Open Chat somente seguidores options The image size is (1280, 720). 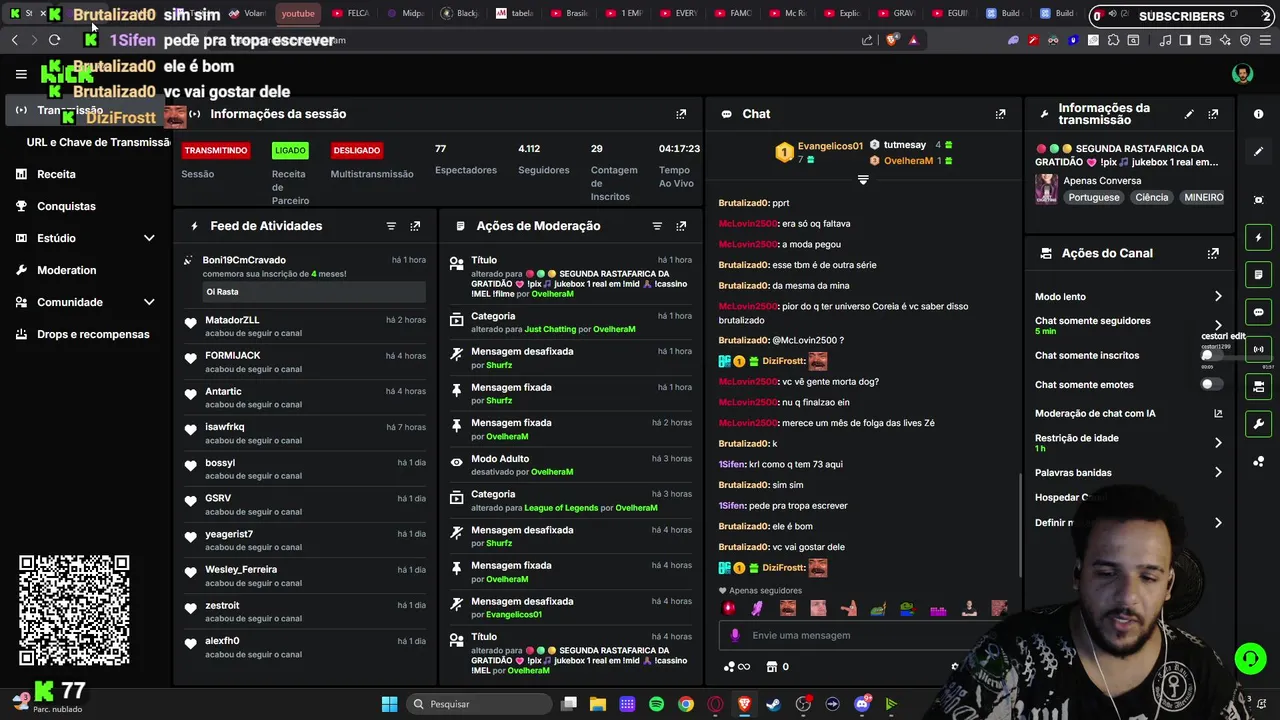(x=1218, y=325)
